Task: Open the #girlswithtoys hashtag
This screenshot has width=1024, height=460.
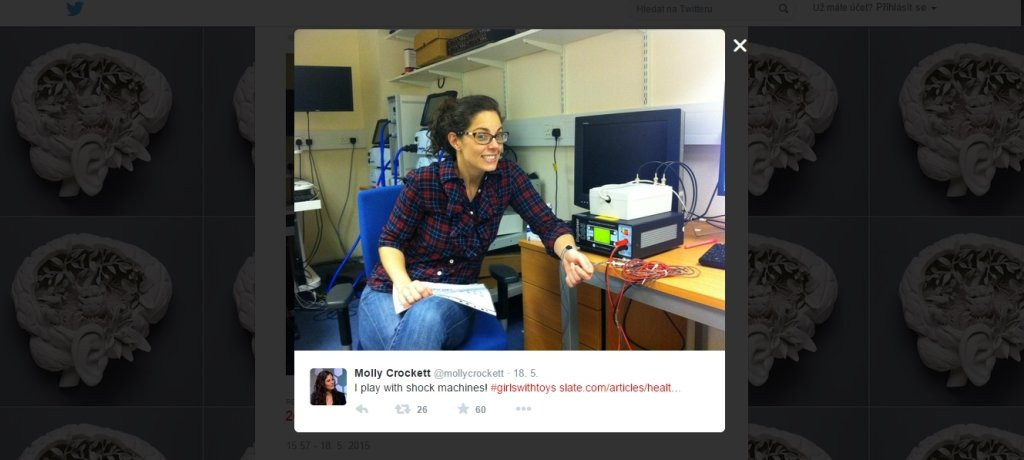Action: pos(523,388)
